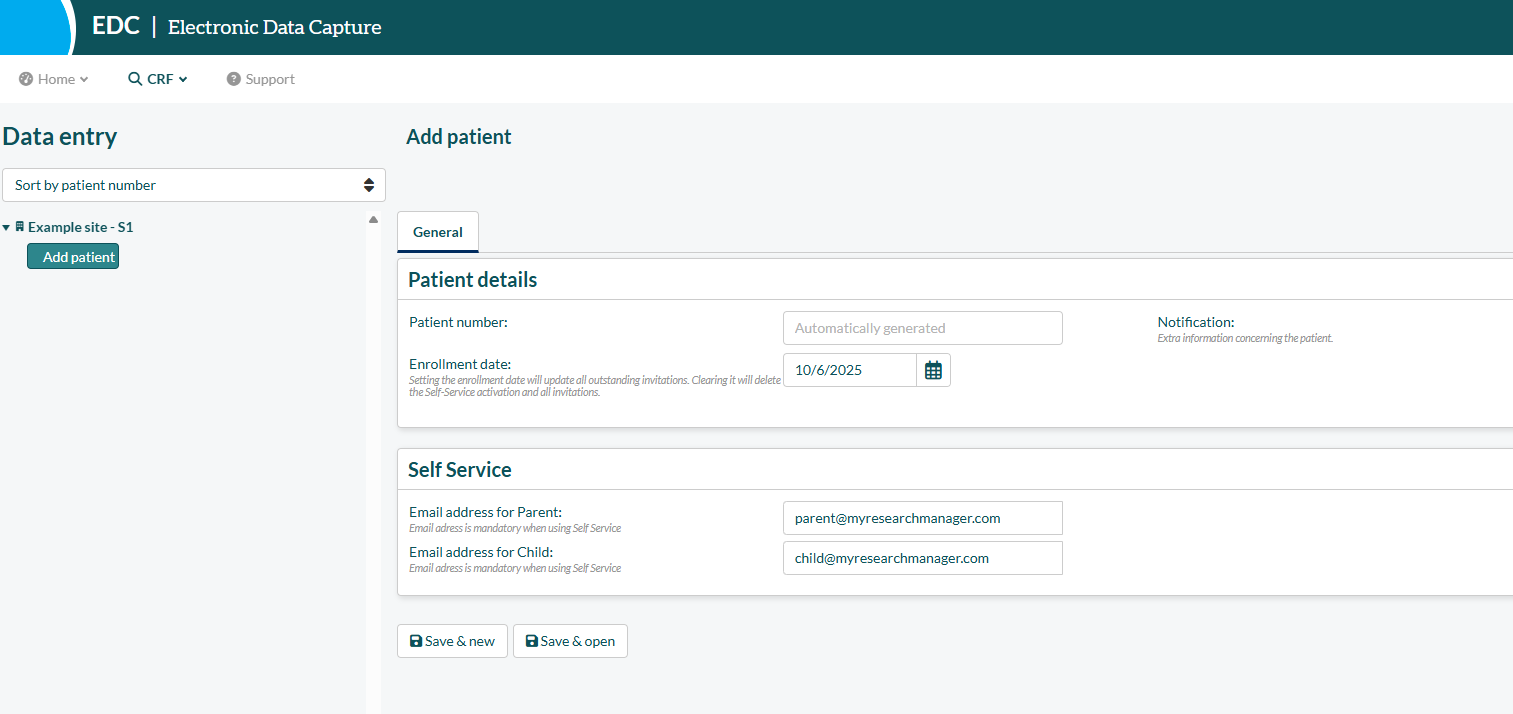Click the Save & open button

[x=570, y=641]
